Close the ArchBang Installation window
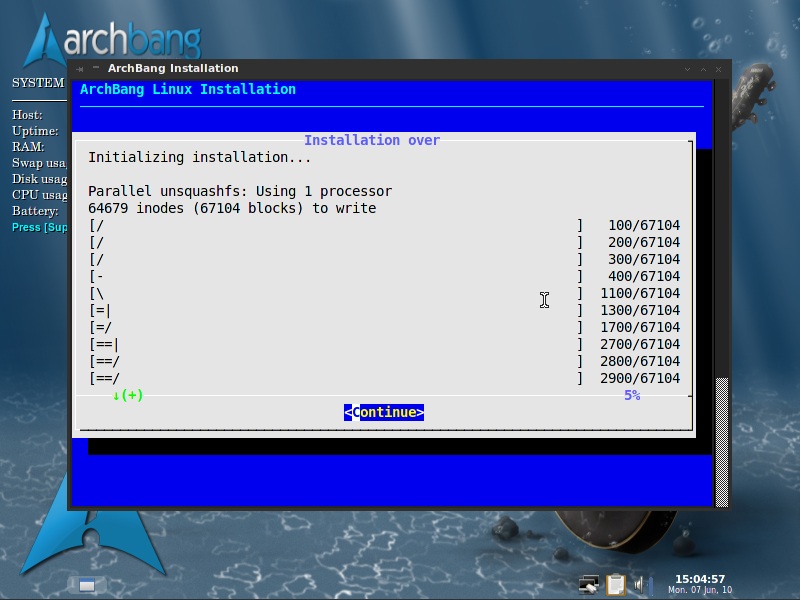The width and height of the screenshot is (800, 600). coord(718,69)
